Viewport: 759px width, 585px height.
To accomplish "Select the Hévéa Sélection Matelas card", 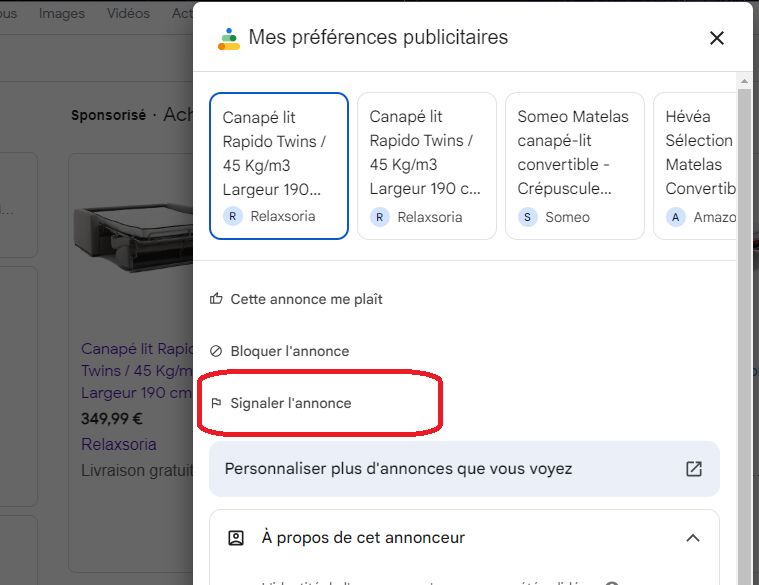I will (695, 166).
